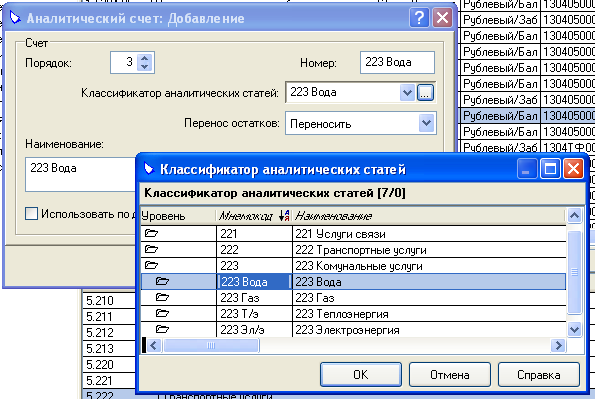Select row 223 Электроэнергия
The image size is (595, 399).
pos(353,330)
